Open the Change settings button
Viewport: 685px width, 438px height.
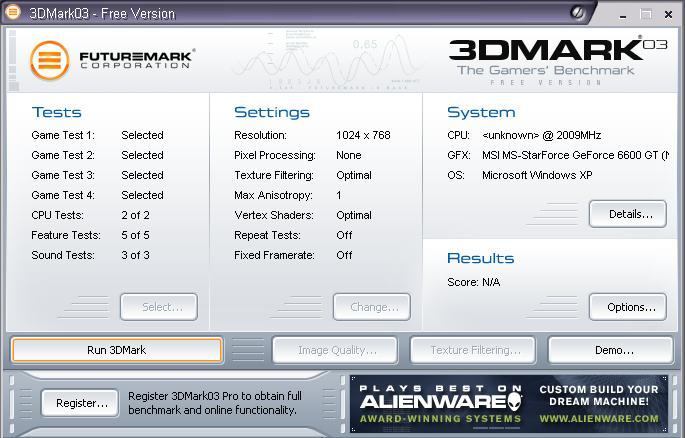[372, 307]
